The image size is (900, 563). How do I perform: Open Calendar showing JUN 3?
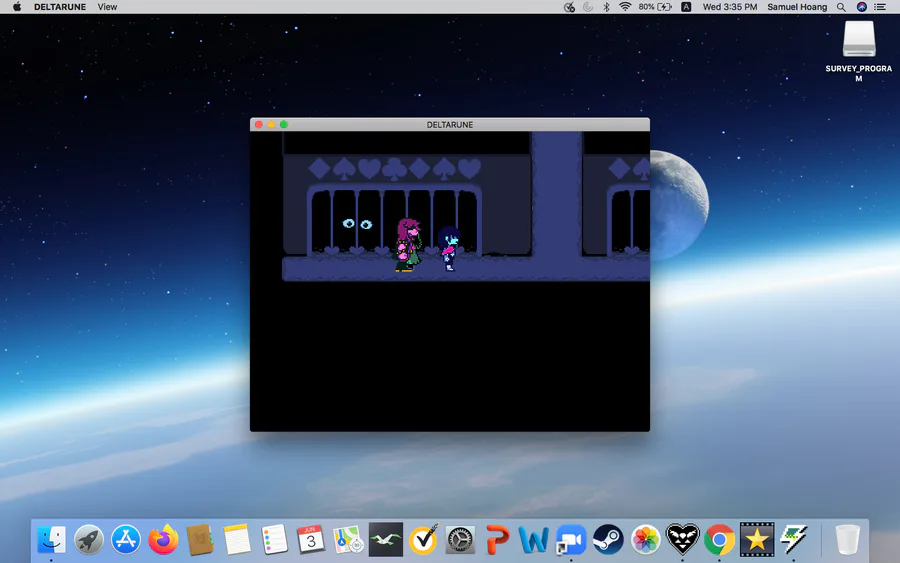[x=311, y=539]
